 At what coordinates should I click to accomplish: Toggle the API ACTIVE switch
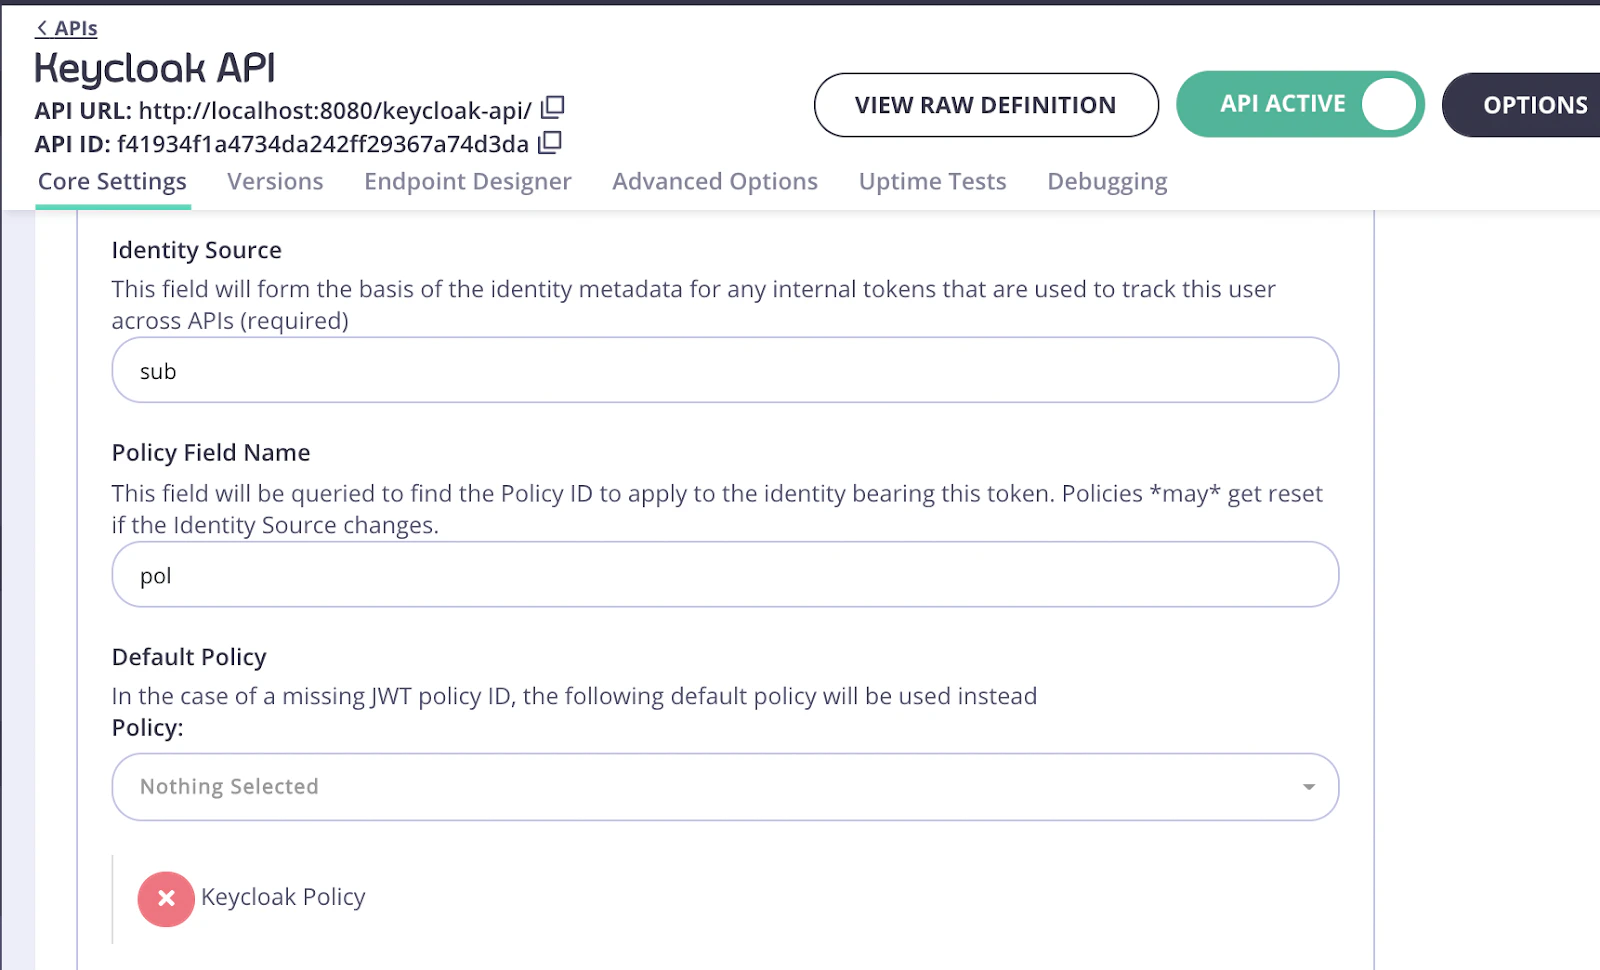click(x=1300, y=104)
